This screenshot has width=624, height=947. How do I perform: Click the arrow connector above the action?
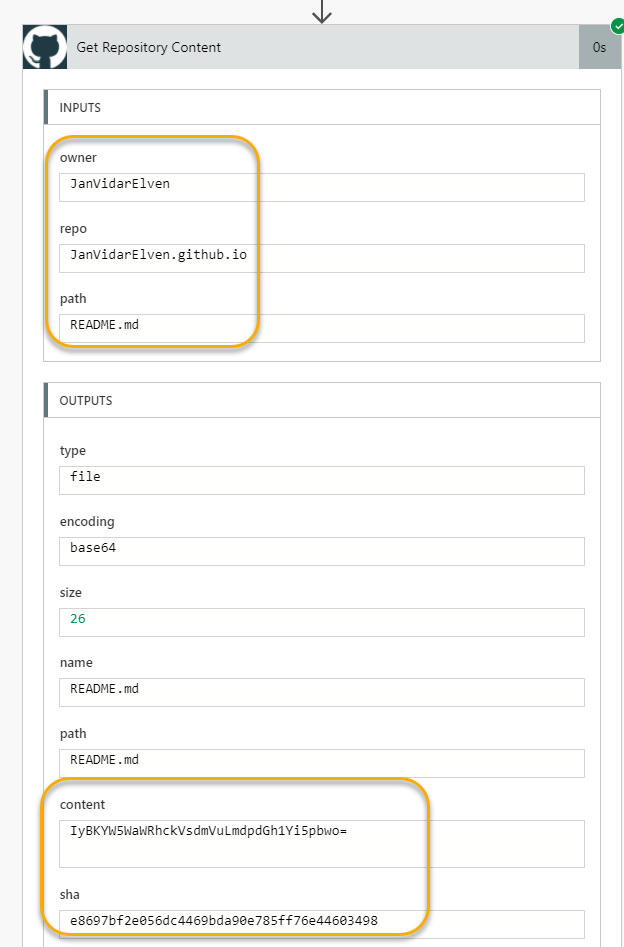pos(322,11)
